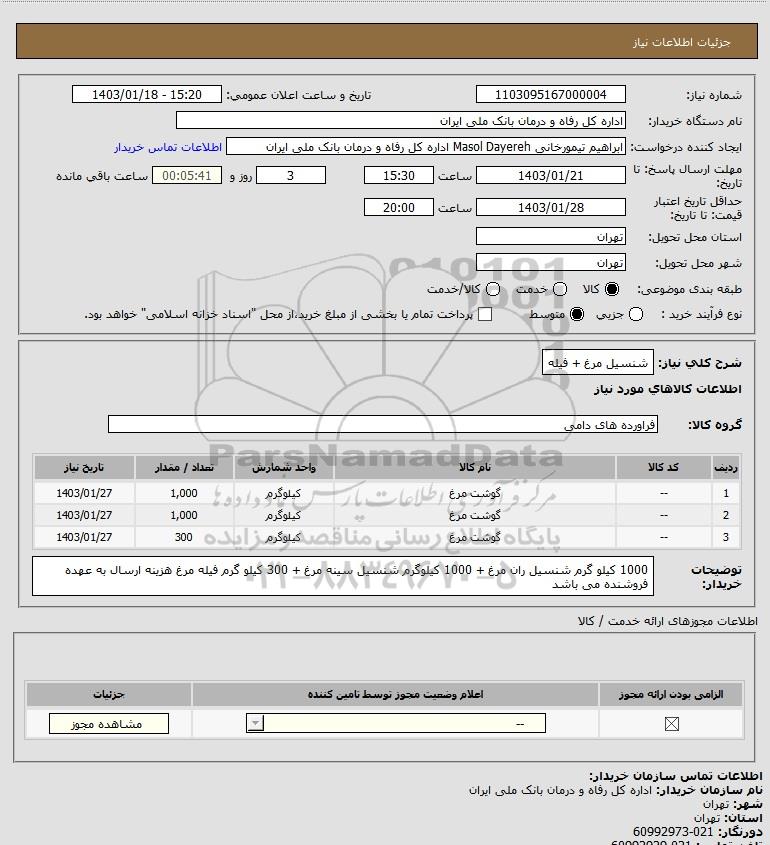Click the fax number 60992973-021
Image resolution: width=770 pixels, height=845 pixels.
[672, 832]
